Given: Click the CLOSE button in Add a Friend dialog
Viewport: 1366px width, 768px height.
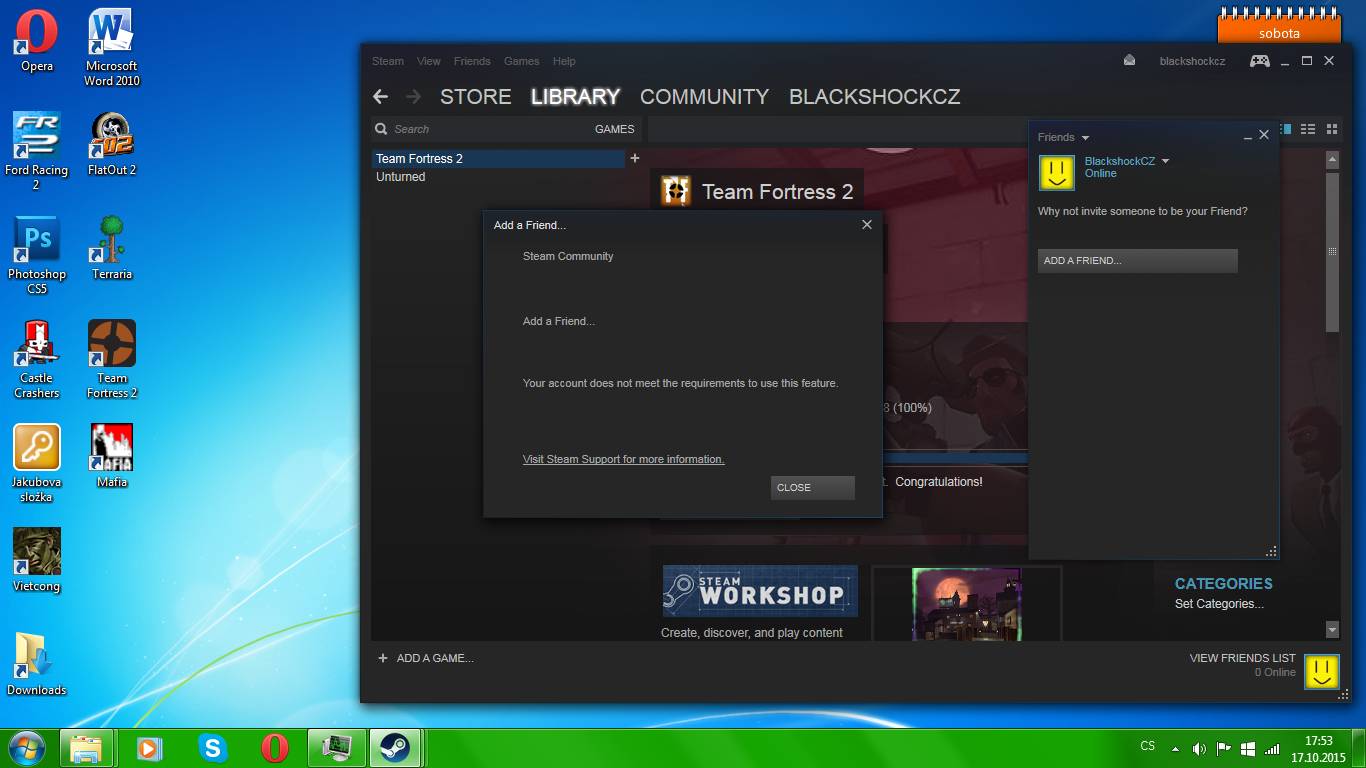Looking at the screenshot, I should tap(813, 487).
